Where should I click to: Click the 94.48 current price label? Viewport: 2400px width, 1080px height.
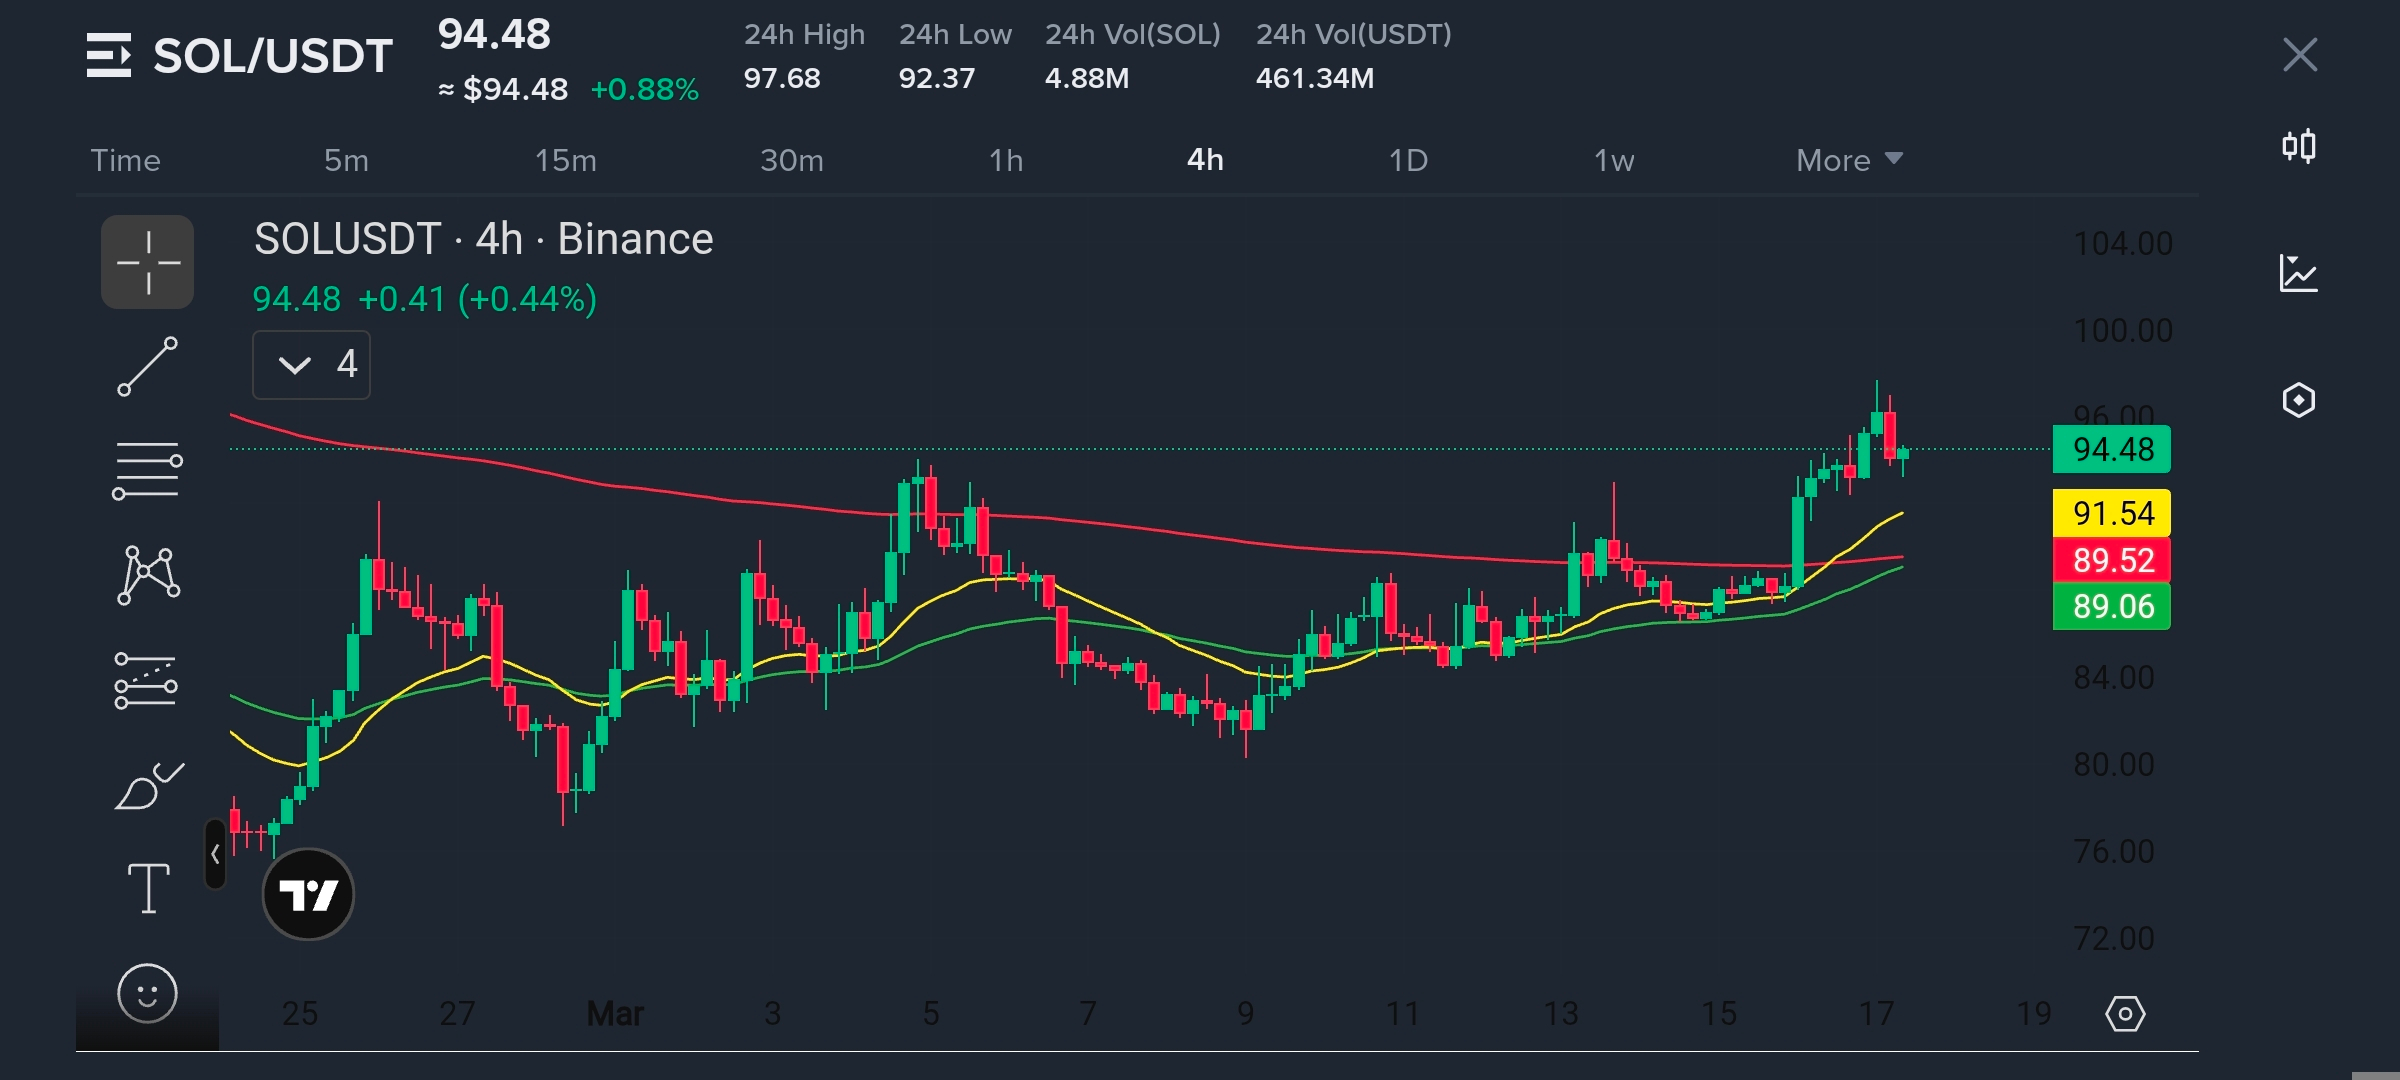coord(2111,449)
